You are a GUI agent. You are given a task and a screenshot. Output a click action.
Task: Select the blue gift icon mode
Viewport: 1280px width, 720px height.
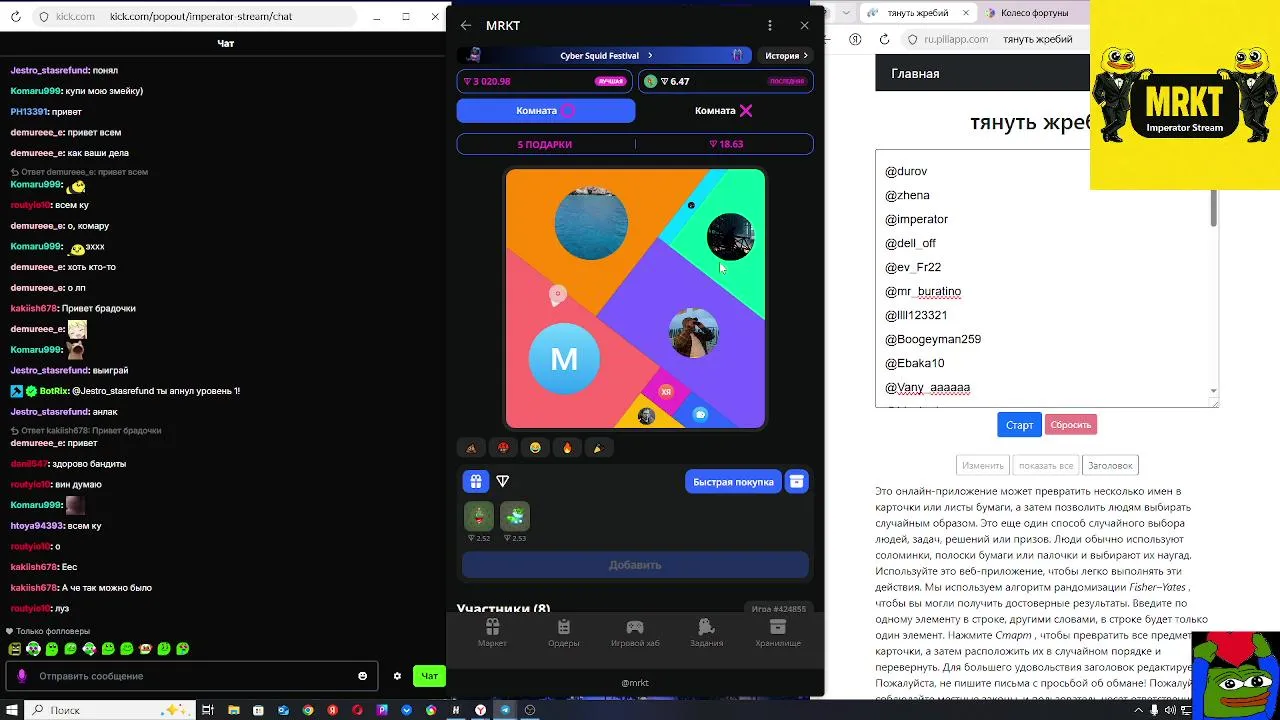475,482
